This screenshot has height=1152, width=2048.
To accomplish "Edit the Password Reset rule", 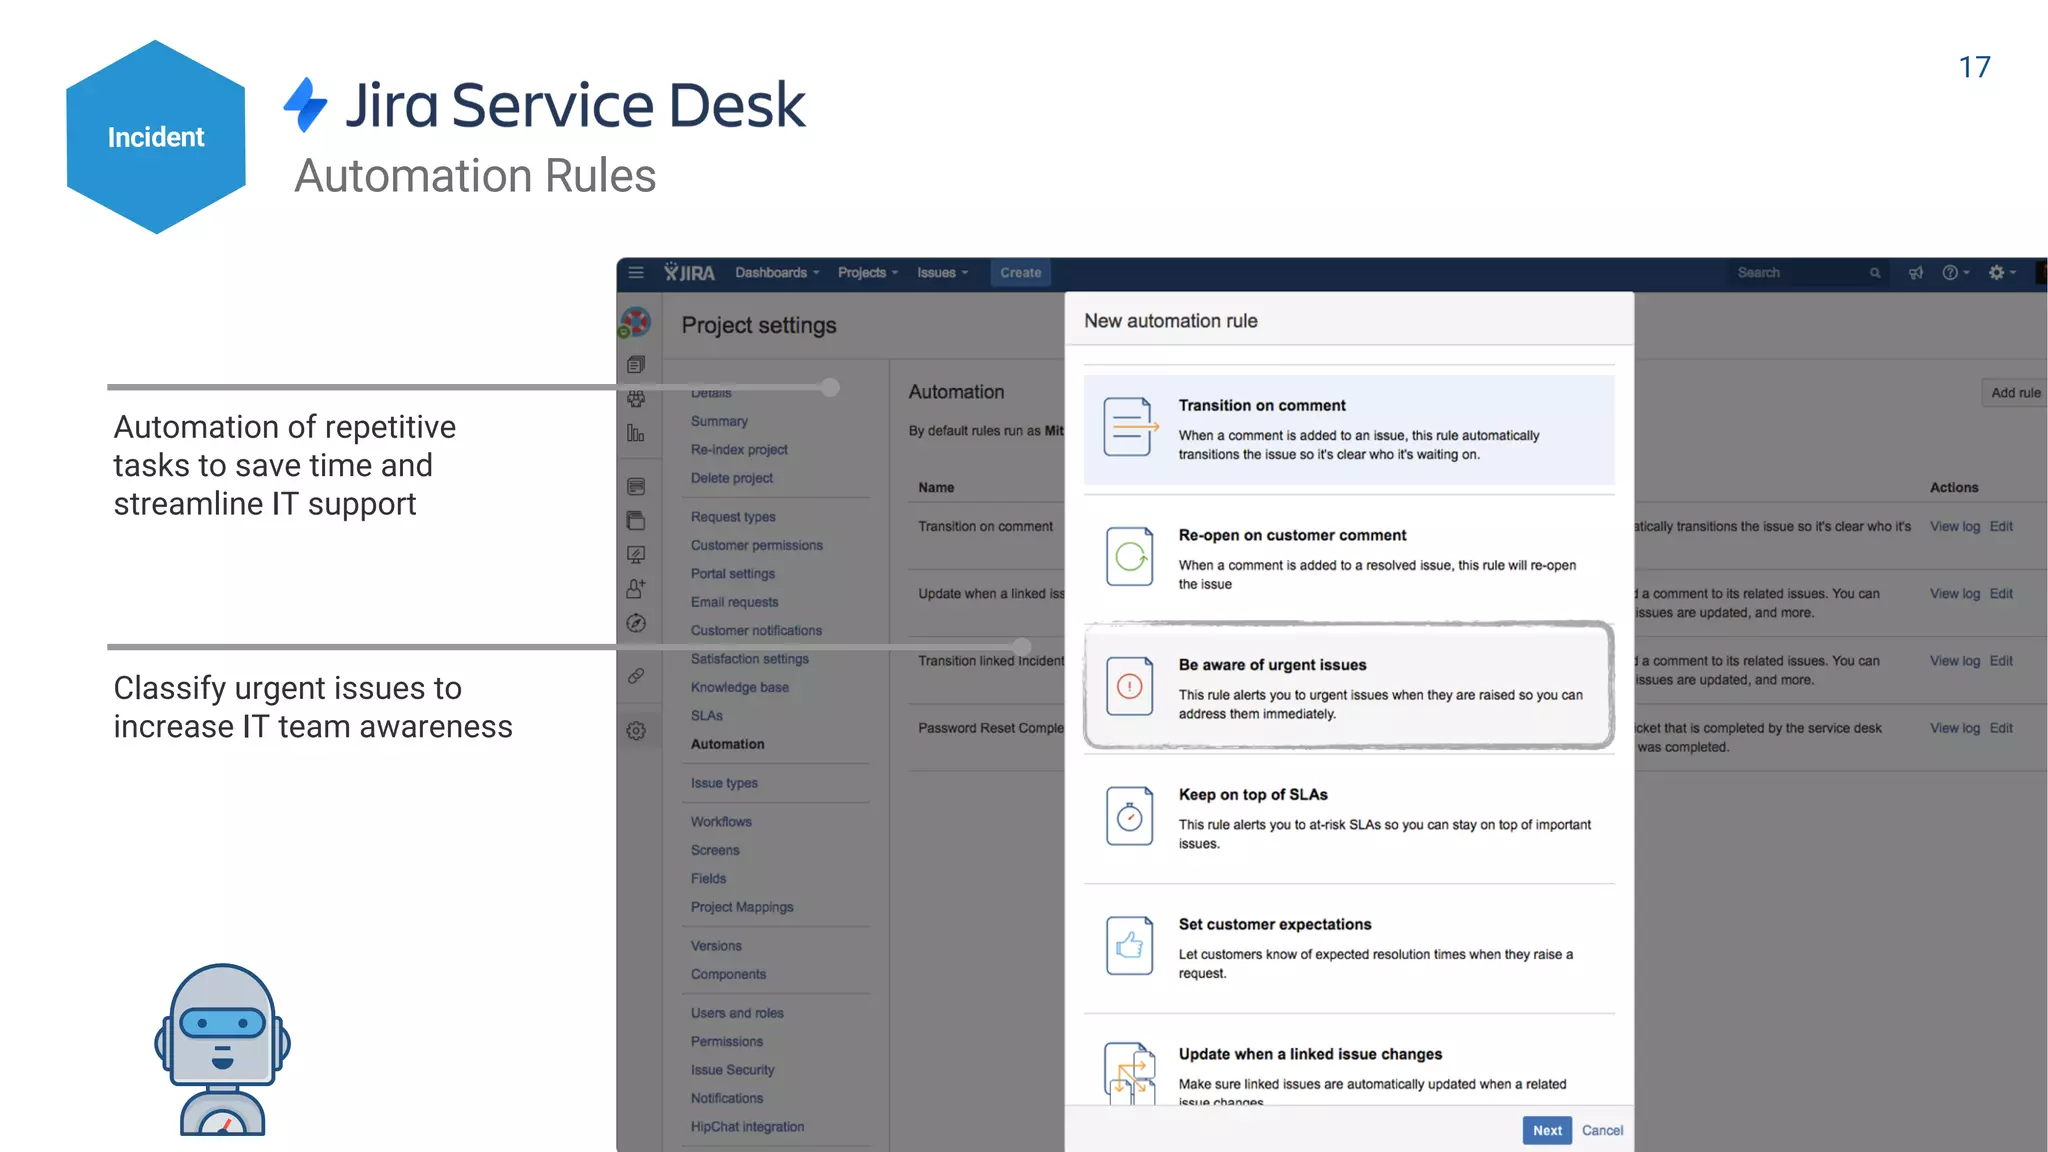I will pyautogui.click(x=2001, y=728).
